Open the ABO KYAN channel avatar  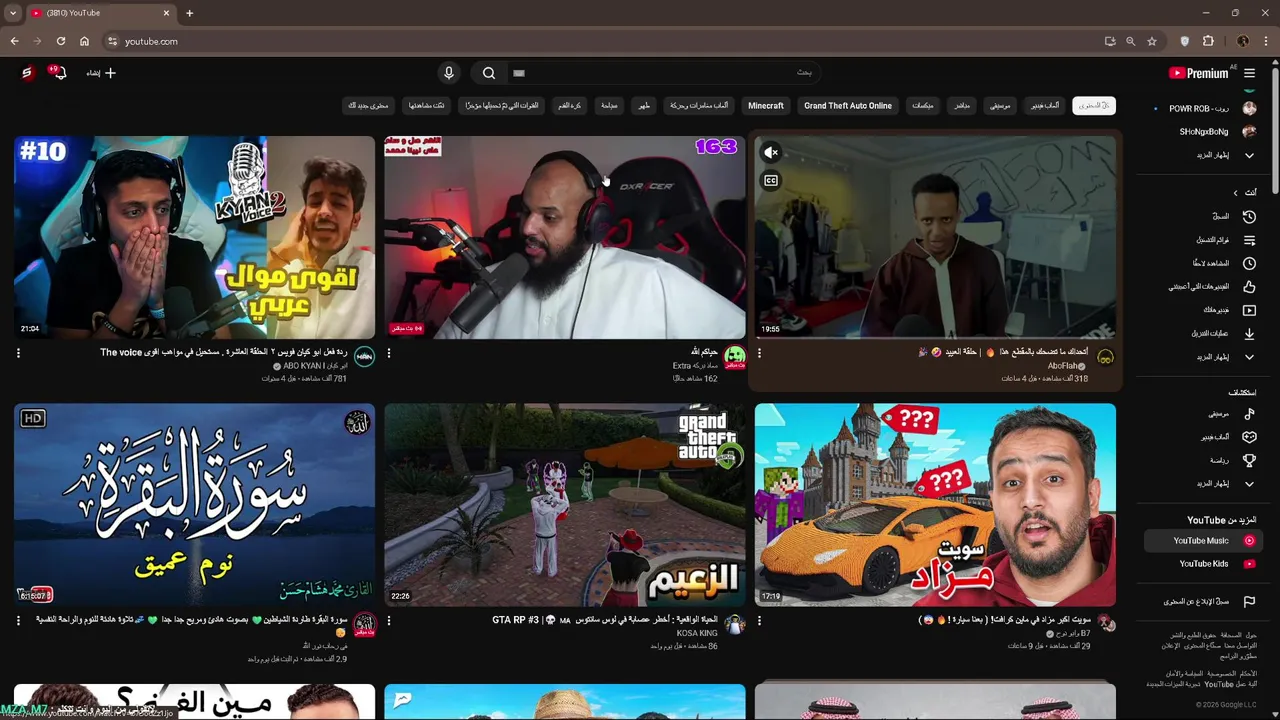point(364,357)
